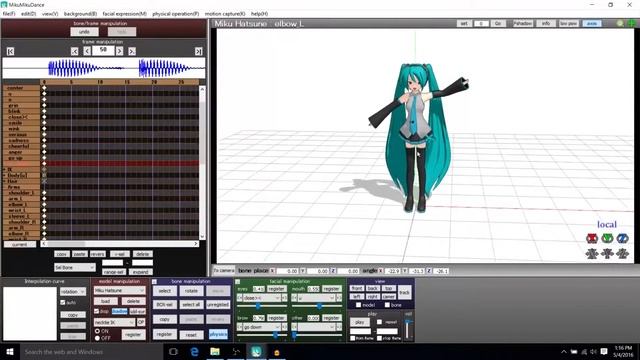Select the IK ON radio button

point(97,331)
